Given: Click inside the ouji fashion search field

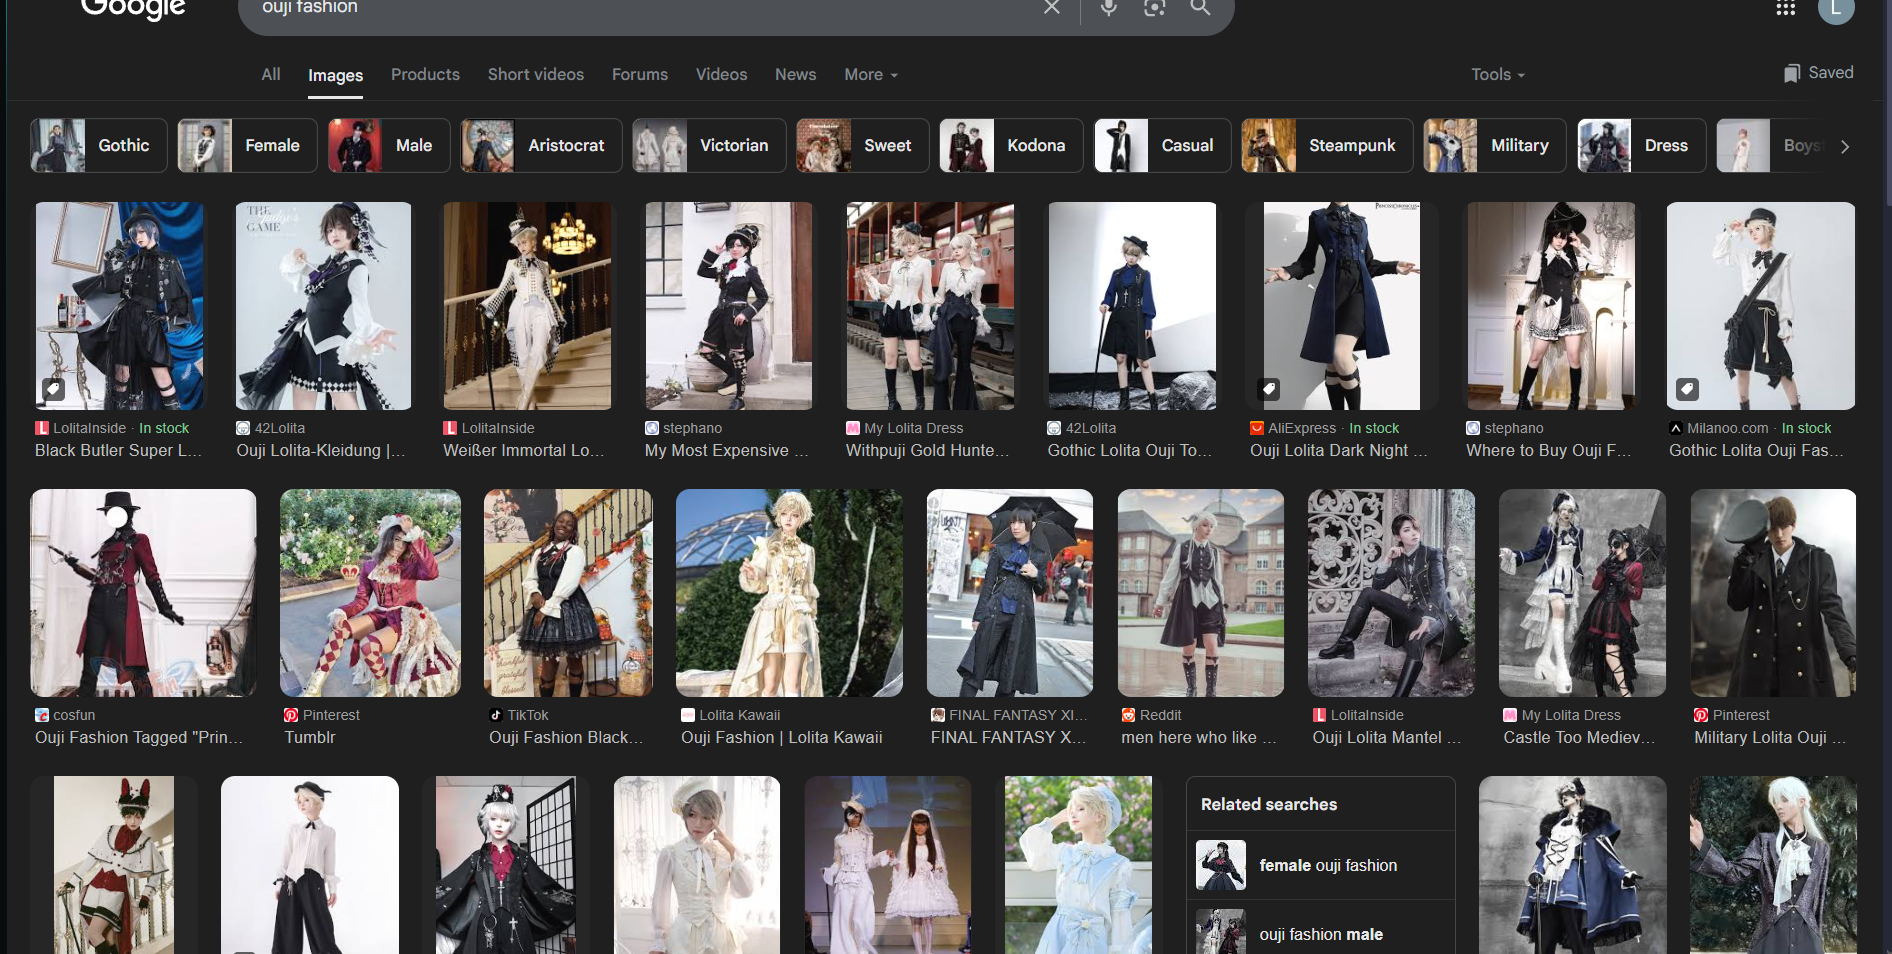Looking at the screenshot, I should point(640,8).
